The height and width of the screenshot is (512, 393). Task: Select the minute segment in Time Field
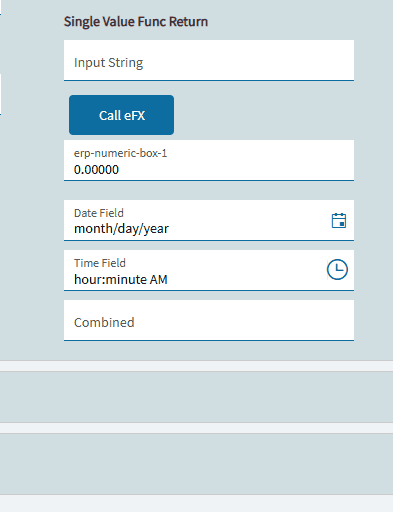(x=126, y=279)
